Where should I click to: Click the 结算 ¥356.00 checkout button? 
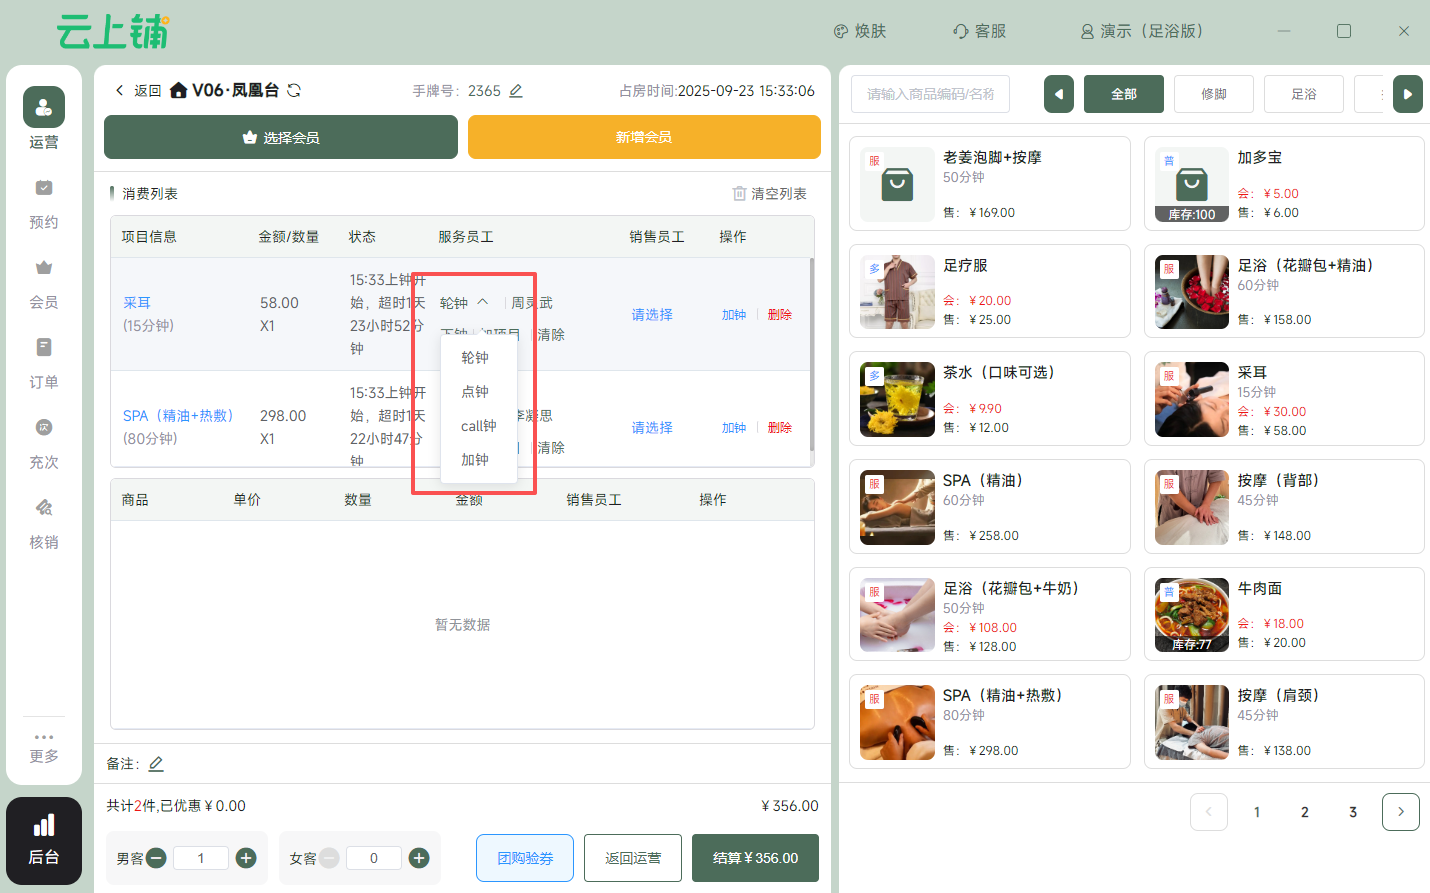point(755,858)
